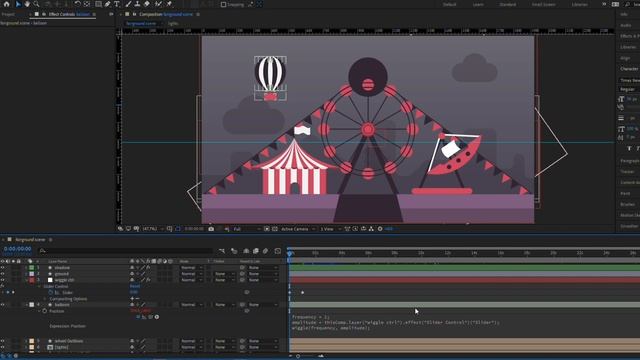Open the Paragraph panel at right
Viewport: 640px width, 360px height.
point(629,161)
